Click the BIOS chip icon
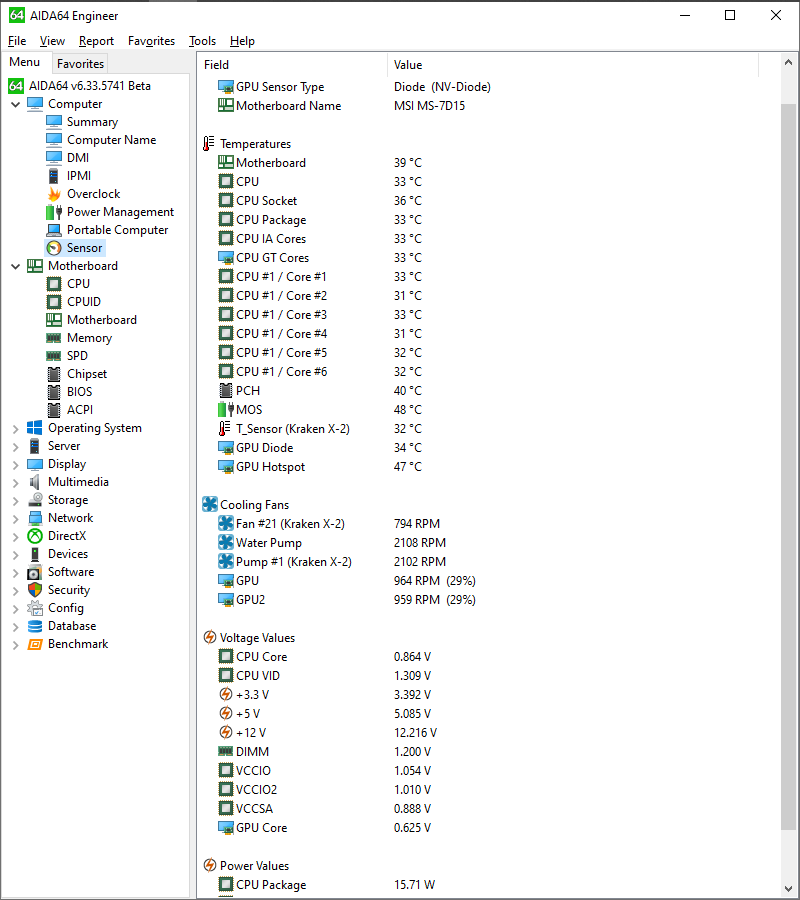Image resolution: width=800 pixels, height=900 pixels. [54, 392]
